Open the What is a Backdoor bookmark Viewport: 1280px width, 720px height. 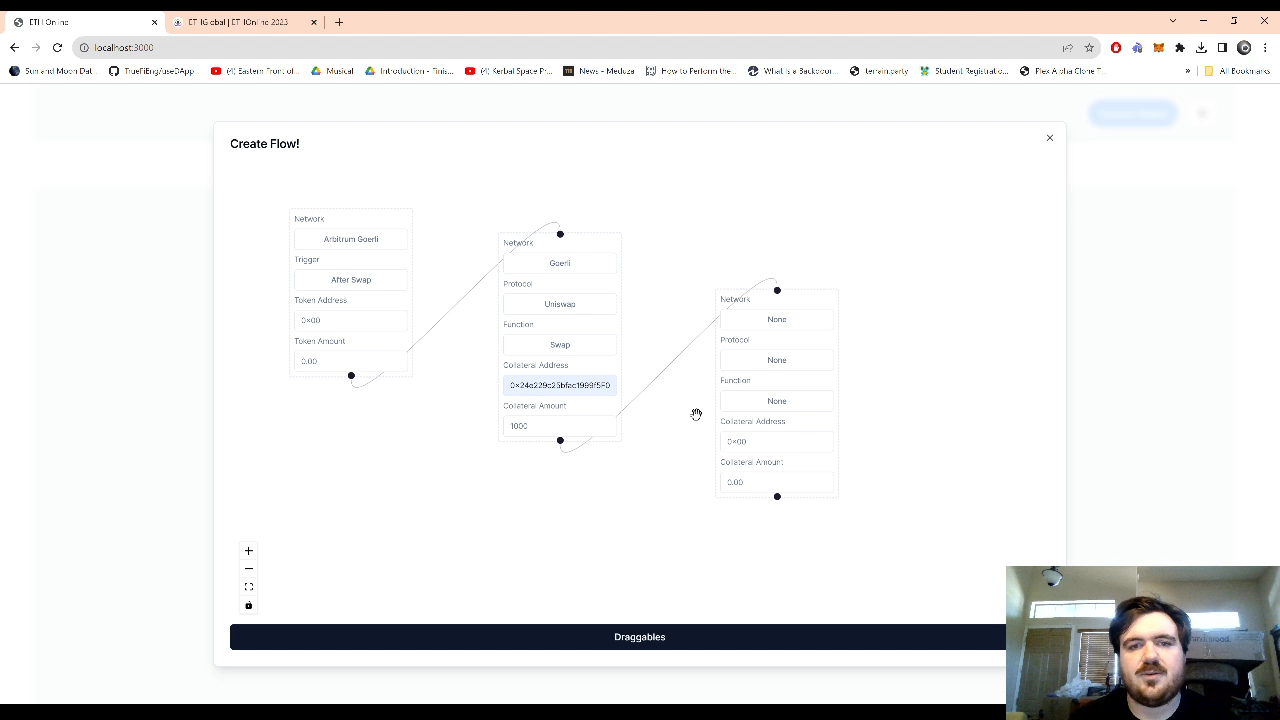click(792, 71)
